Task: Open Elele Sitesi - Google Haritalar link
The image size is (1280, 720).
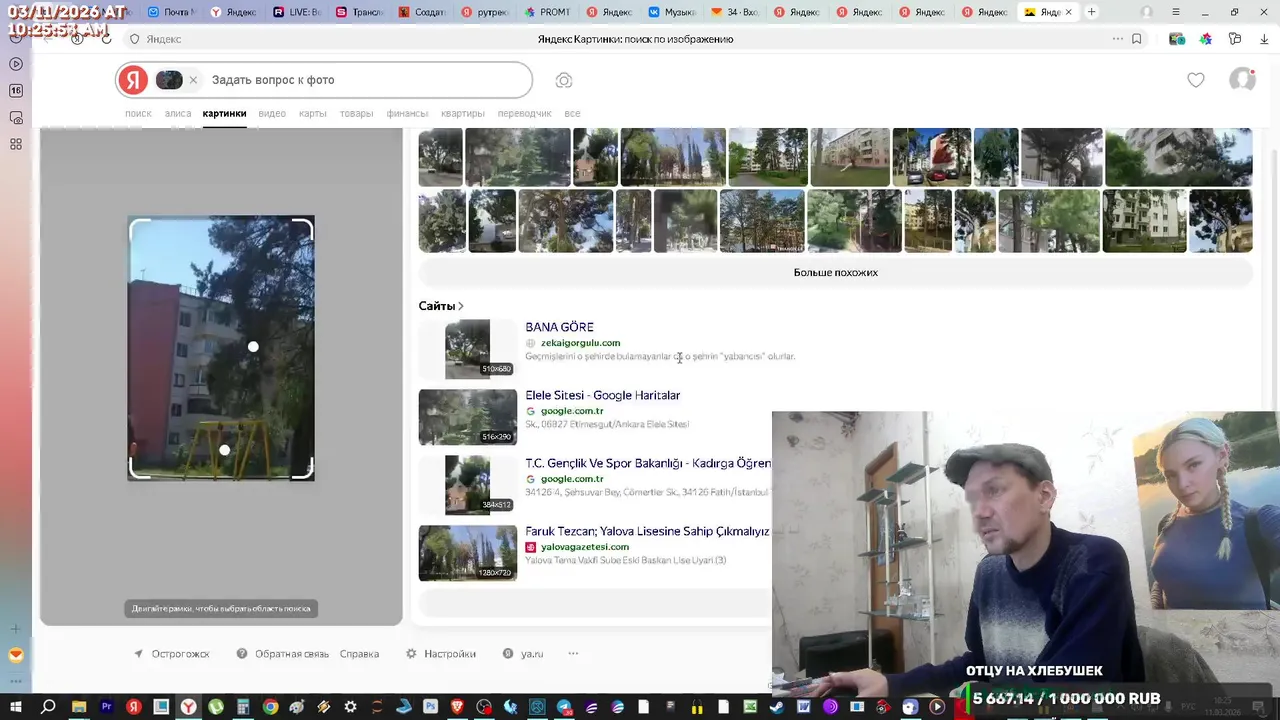Action: click(602, 395)
